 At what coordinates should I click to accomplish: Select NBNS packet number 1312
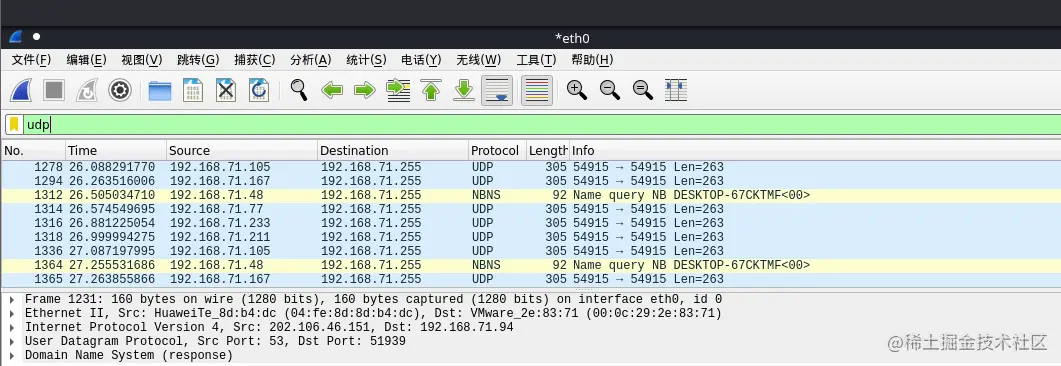pos(530,195)
